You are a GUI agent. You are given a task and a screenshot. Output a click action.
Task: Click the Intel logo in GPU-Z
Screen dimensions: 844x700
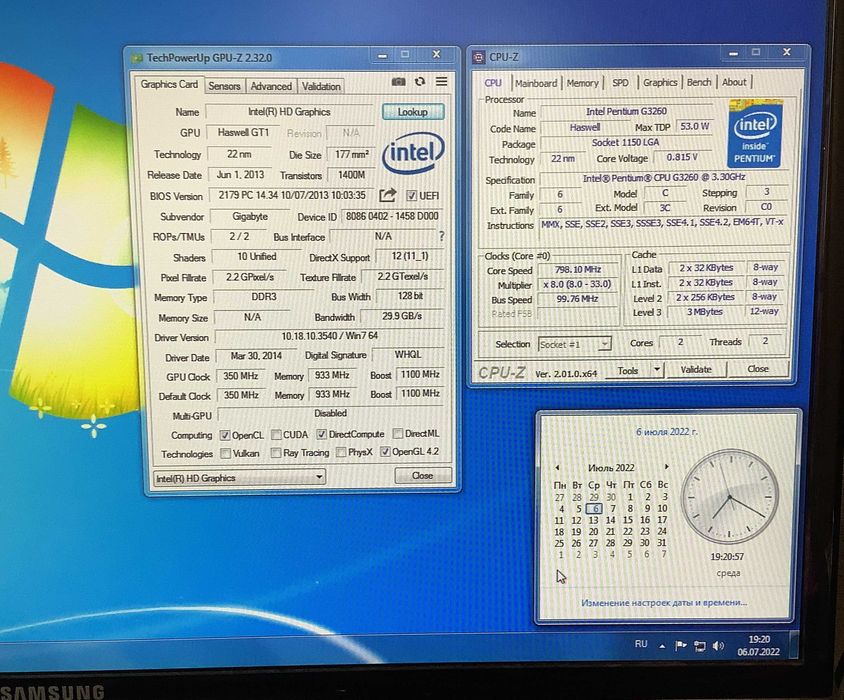point(413,152)
